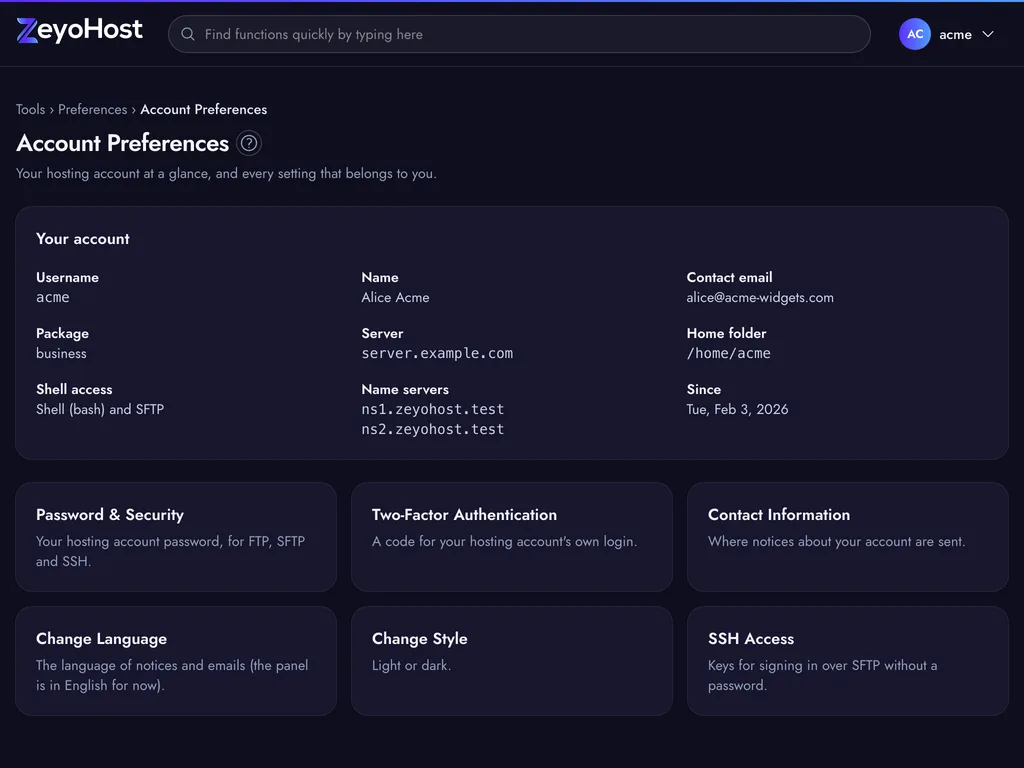Open the Change Language card
This screenshot has width=1024, height=768.
tap(176, 661)
